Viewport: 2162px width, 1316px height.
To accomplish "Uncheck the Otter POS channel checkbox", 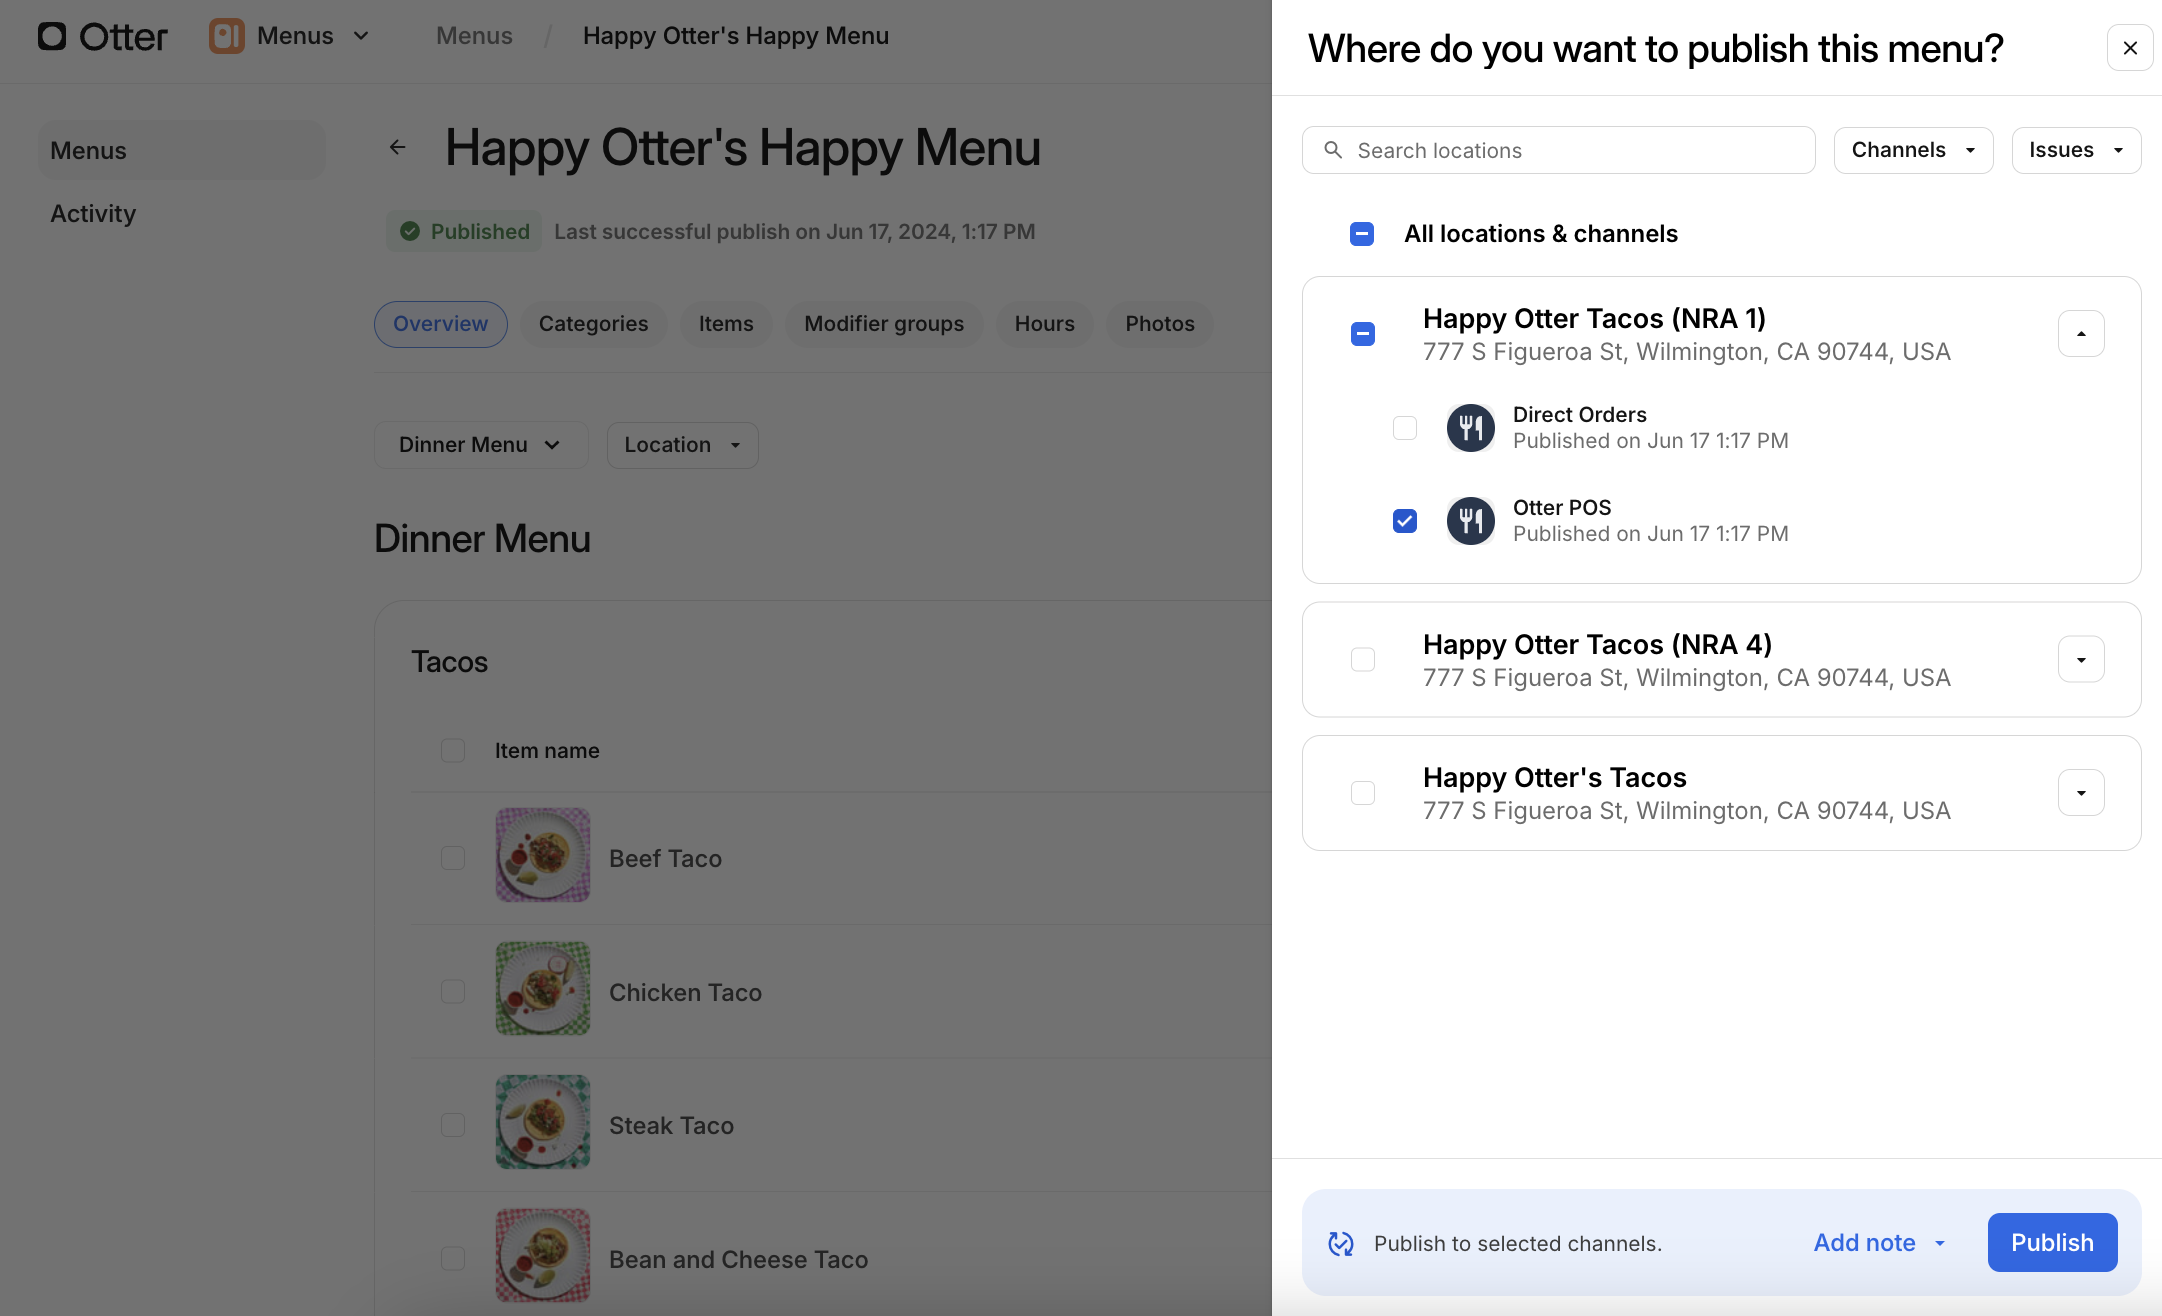I will click(1404, 520).
